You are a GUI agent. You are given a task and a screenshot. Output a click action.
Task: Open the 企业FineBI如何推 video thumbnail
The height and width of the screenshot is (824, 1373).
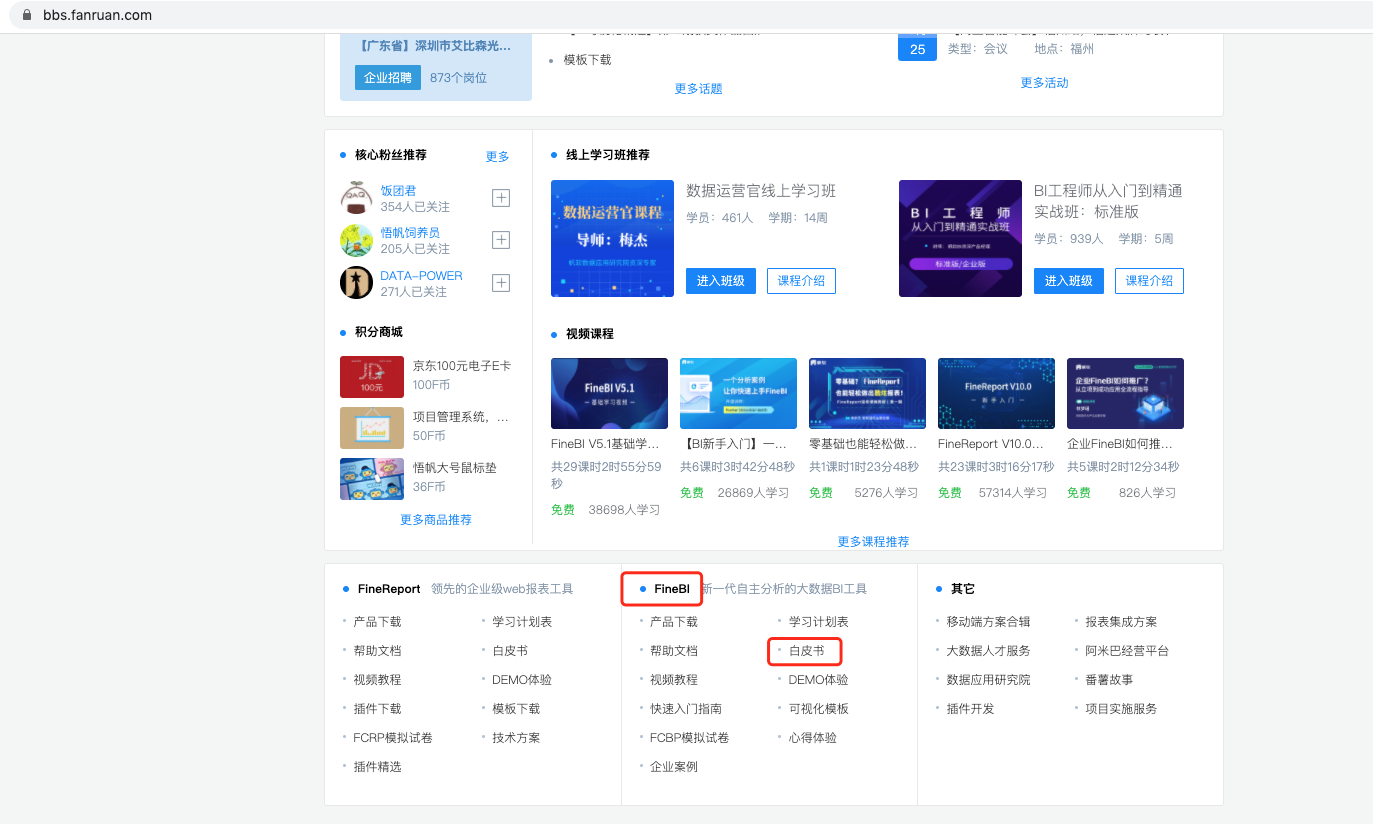coord(1125,393)
